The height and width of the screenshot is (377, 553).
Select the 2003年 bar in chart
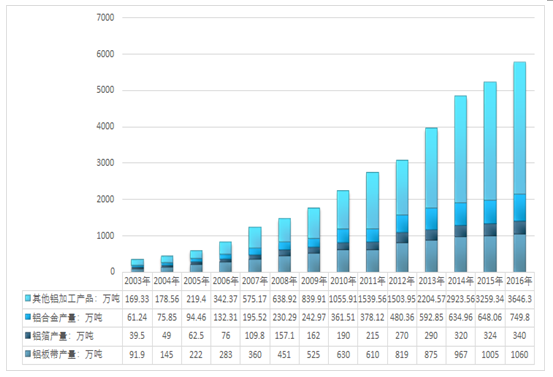pos(137,266)
